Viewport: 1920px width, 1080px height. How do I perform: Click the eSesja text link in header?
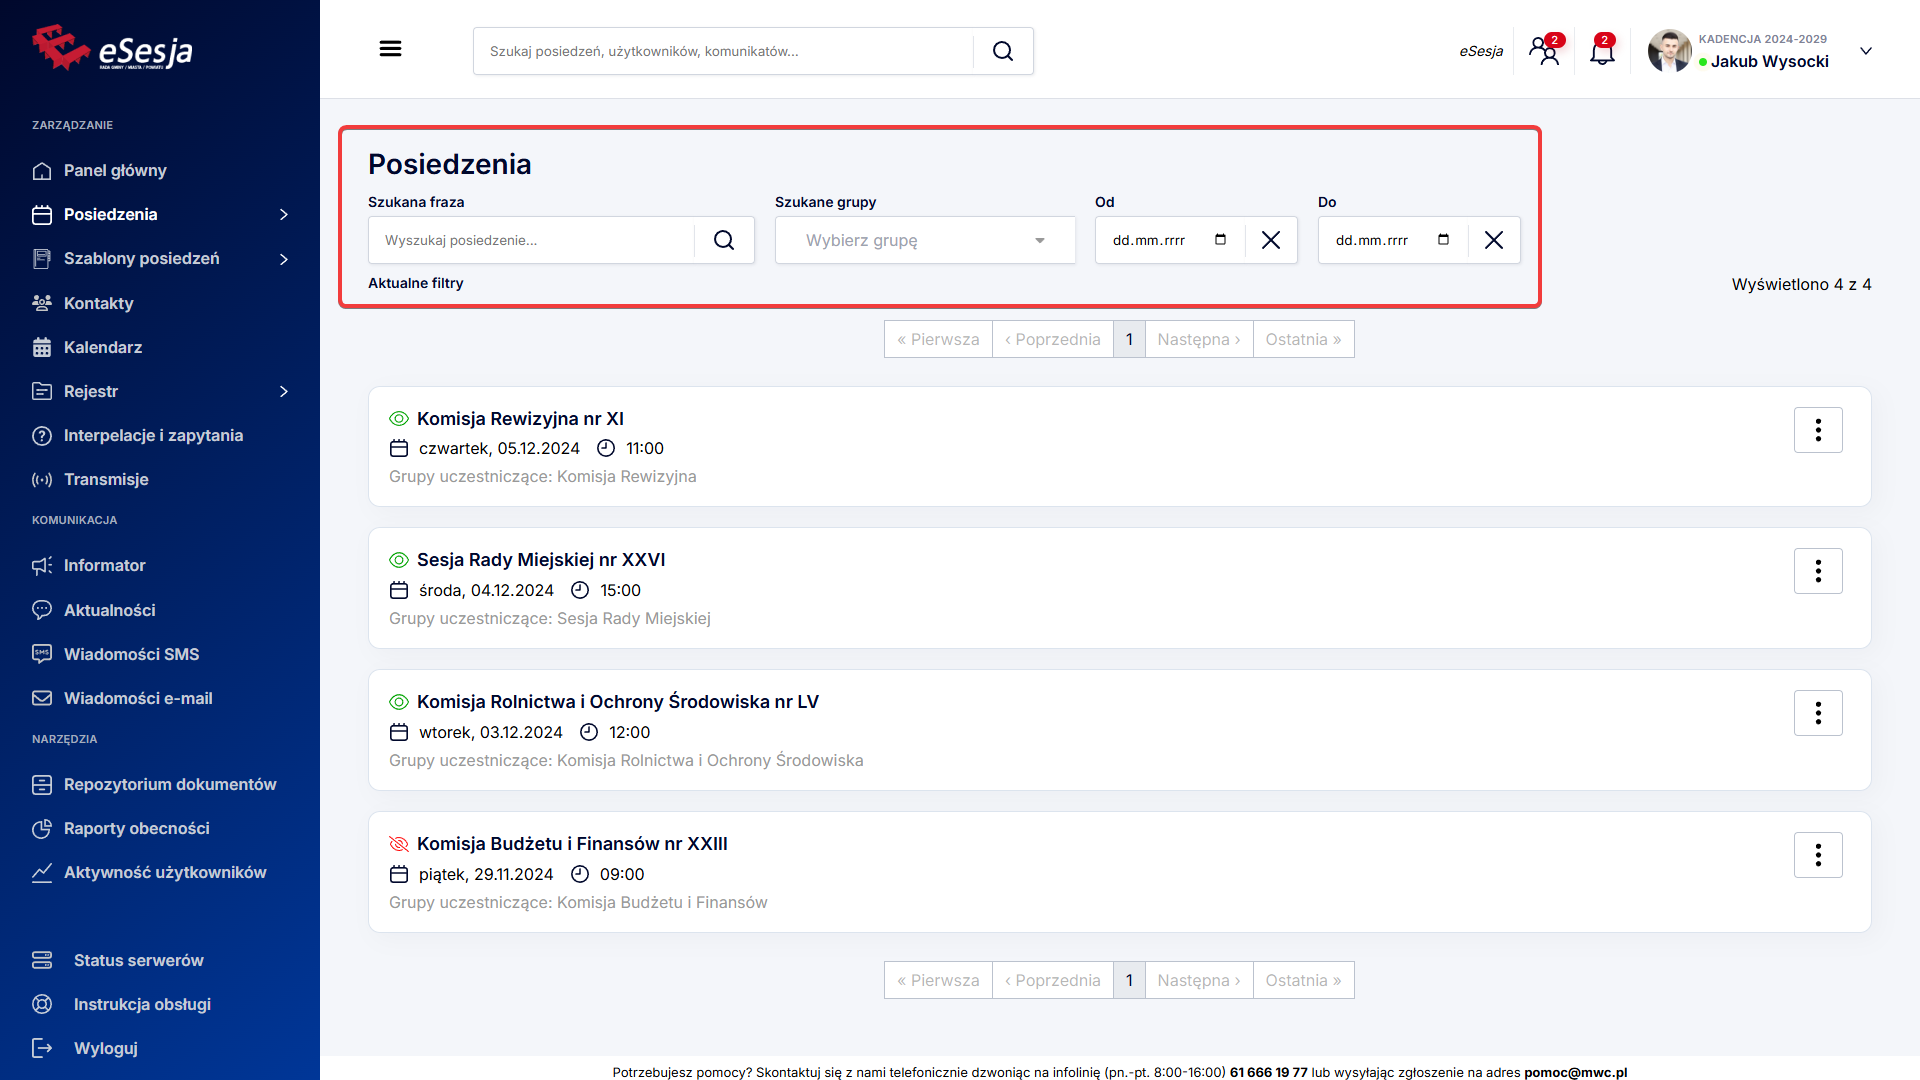tap(1481, 51)
